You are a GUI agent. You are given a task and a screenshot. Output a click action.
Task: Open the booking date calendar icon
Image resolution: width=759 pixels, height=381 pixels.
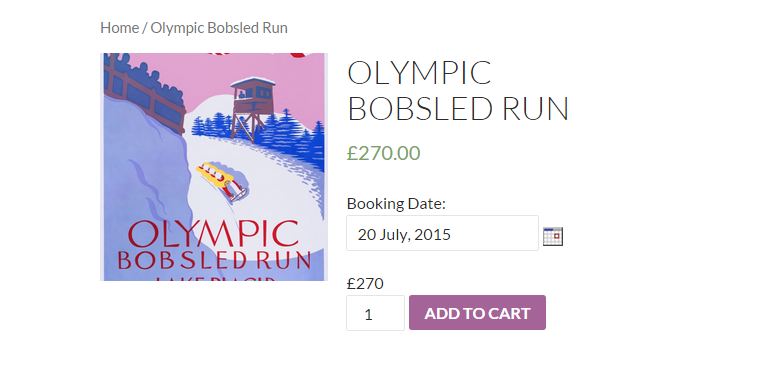553,236
